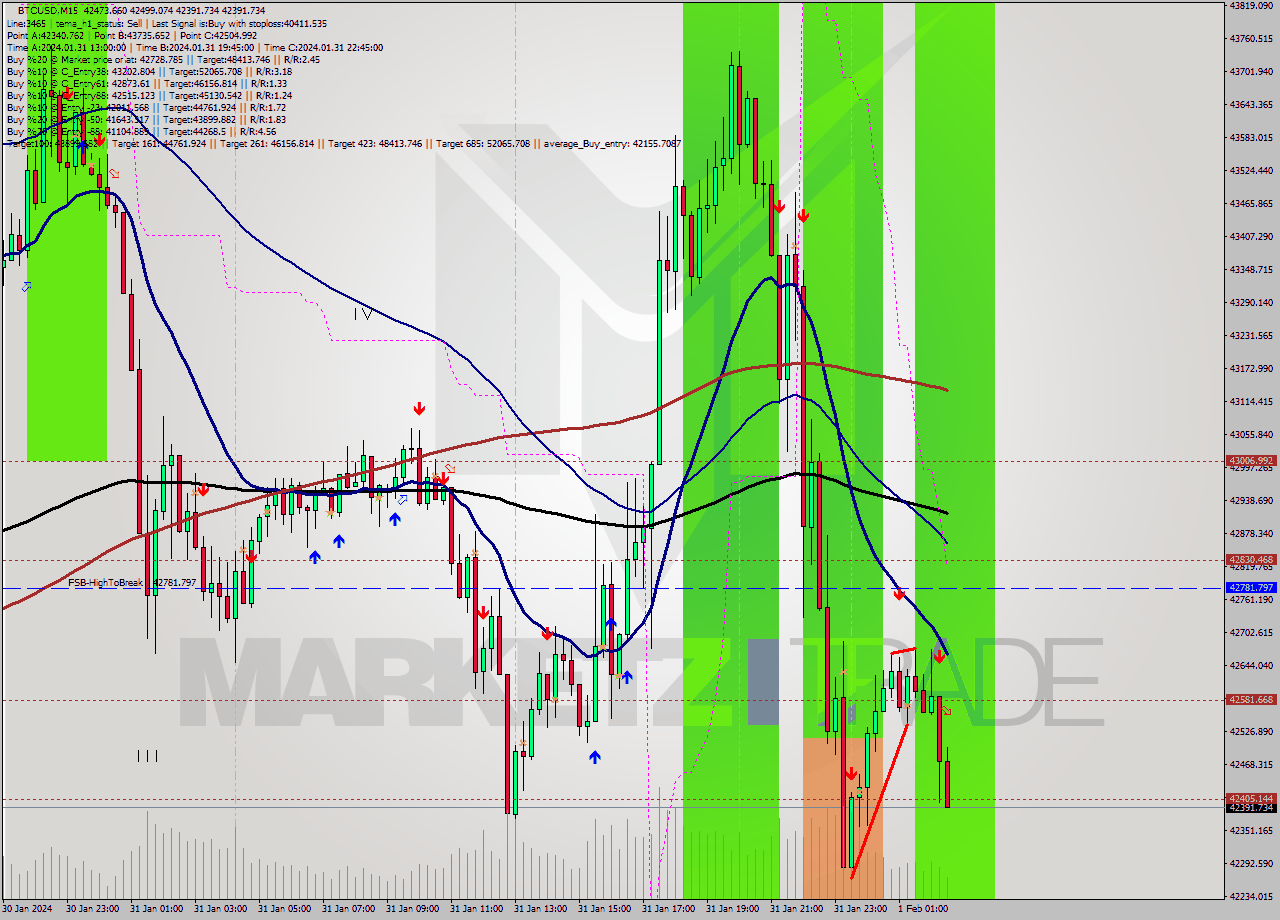Click the '30 Jan 23:00' time label
Screen dimensions: 1280x920
94,909
